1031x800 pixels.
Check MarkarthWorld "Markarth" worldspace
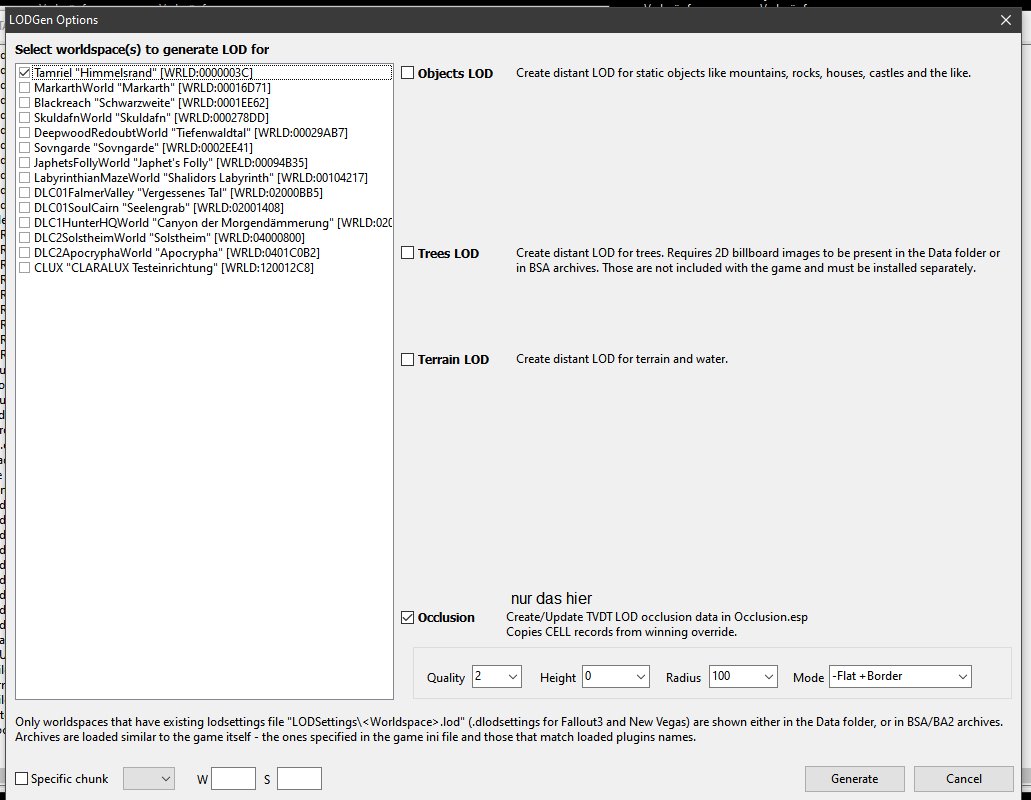click(25, 88)
